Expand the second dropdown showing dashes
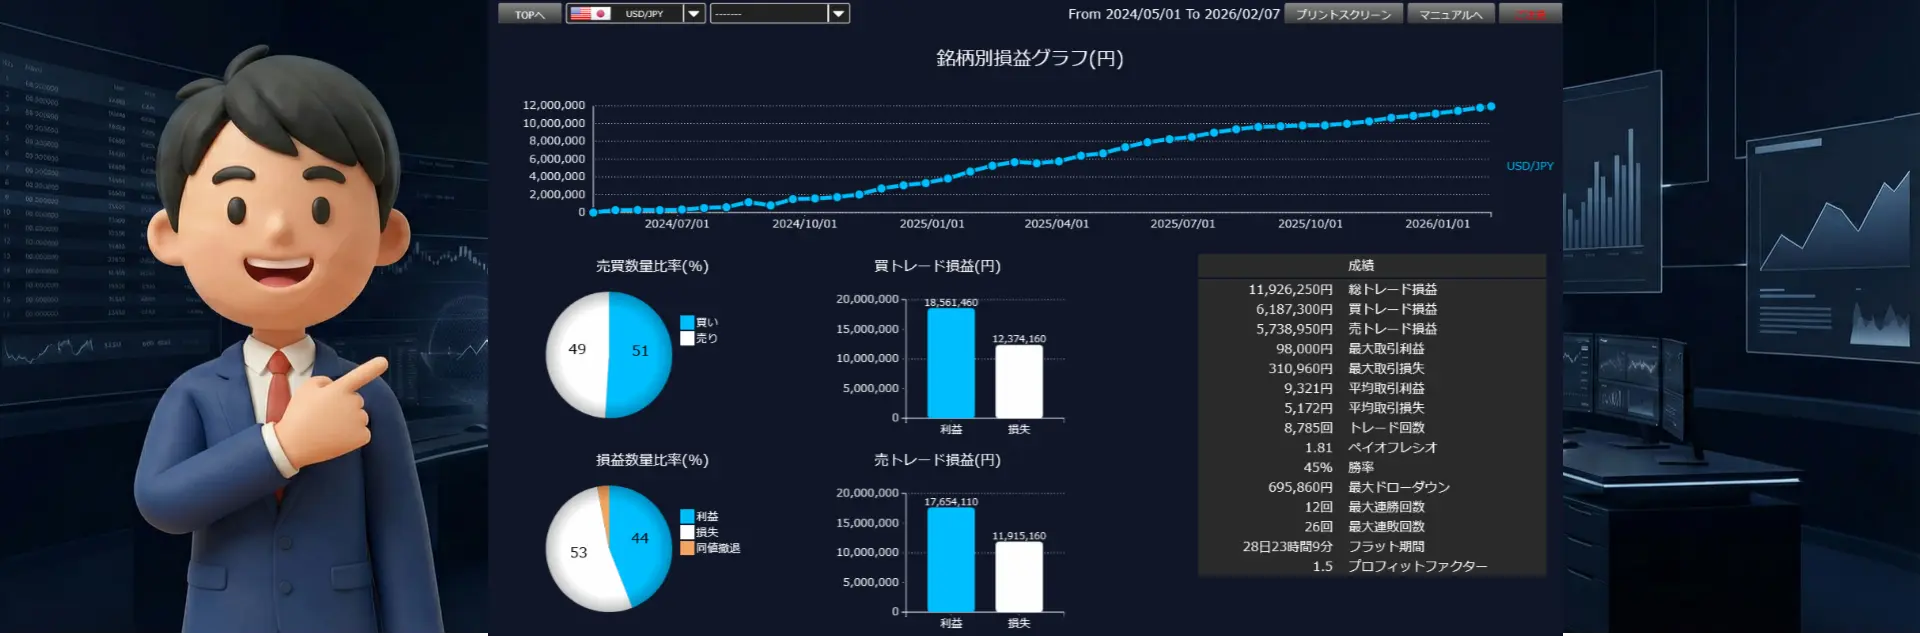This screenshot has width=1920, height=636. tap(838, 14)
